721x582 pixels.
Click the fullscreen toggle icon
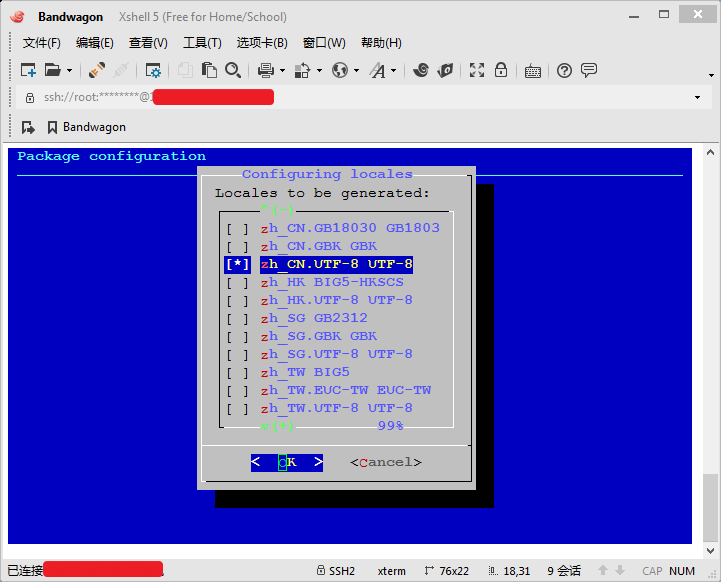click(x=477, y=70)
